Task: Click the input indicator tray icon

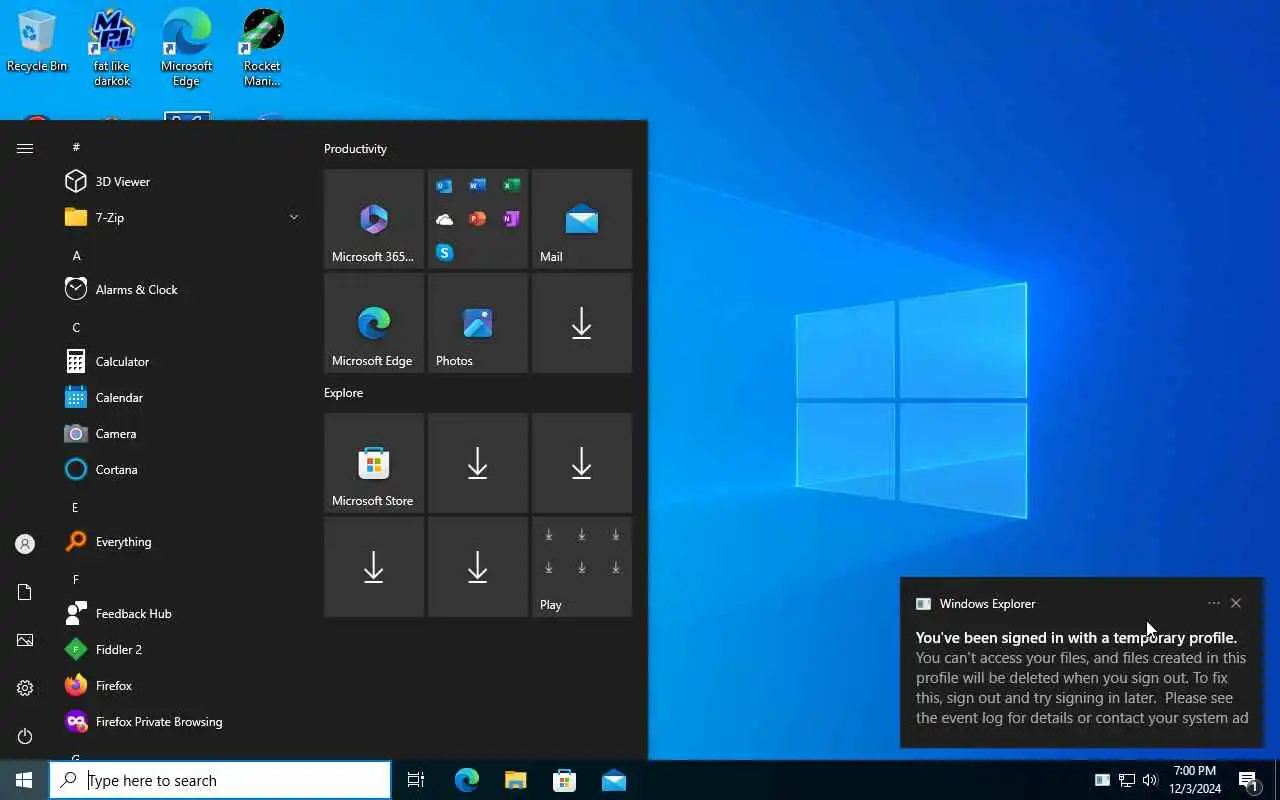Action: point(1102,780)
